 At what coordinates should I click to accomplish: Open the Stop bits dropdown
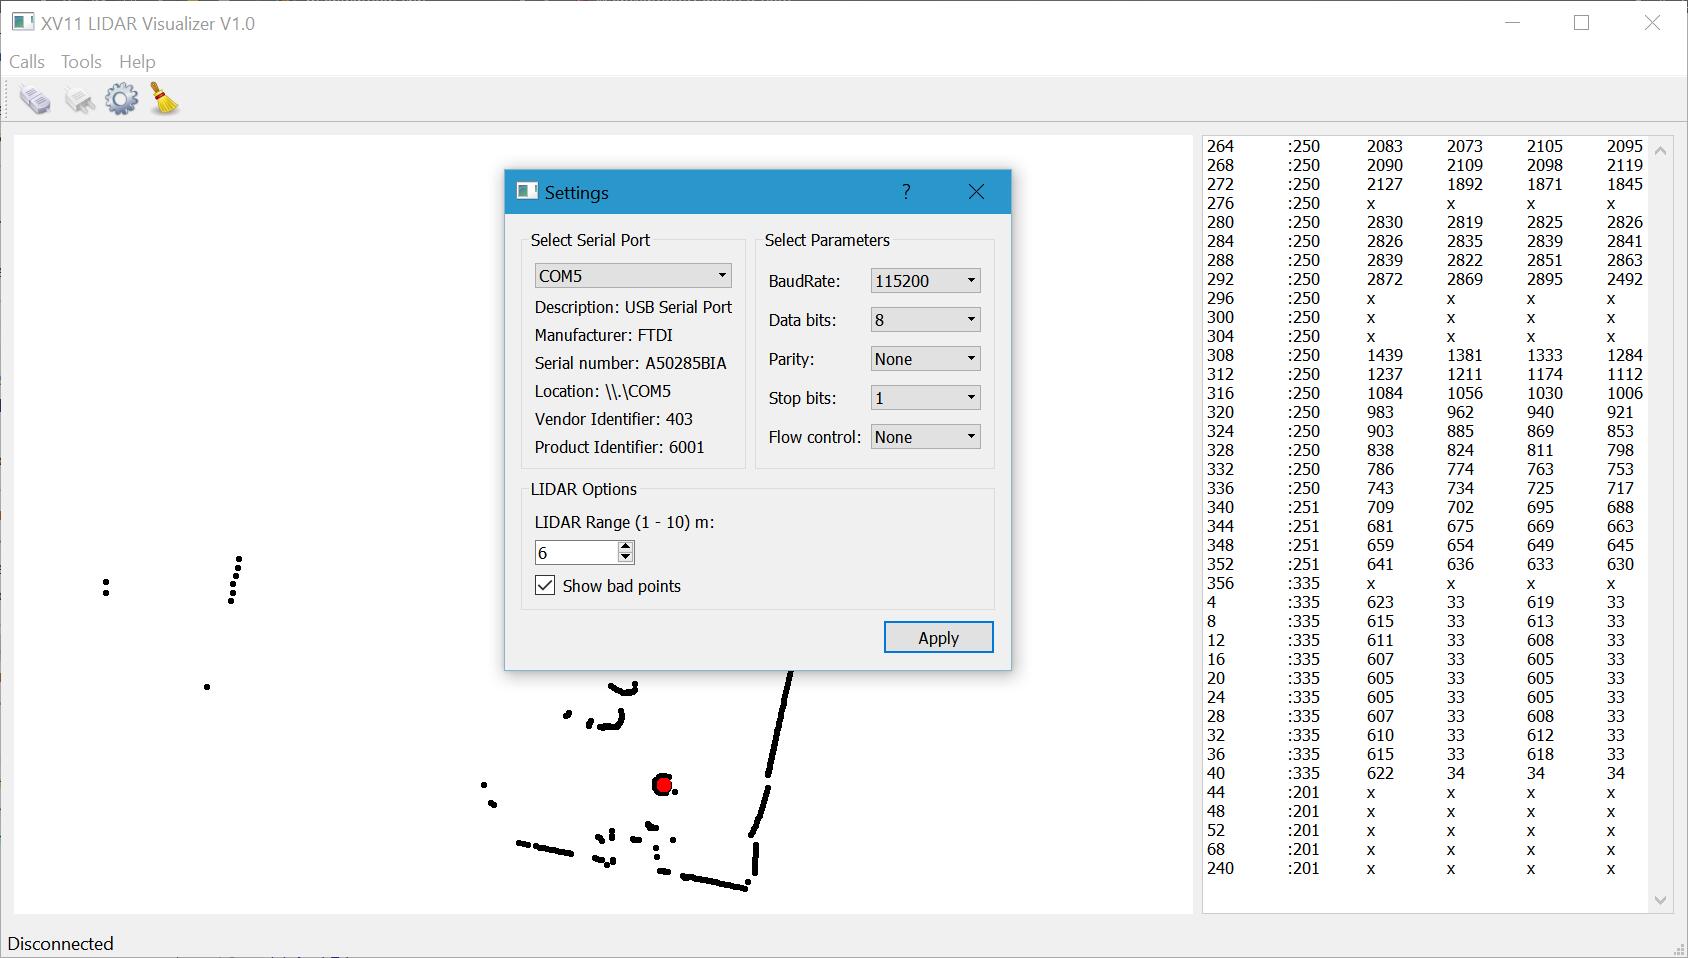[x=925, y=398]
